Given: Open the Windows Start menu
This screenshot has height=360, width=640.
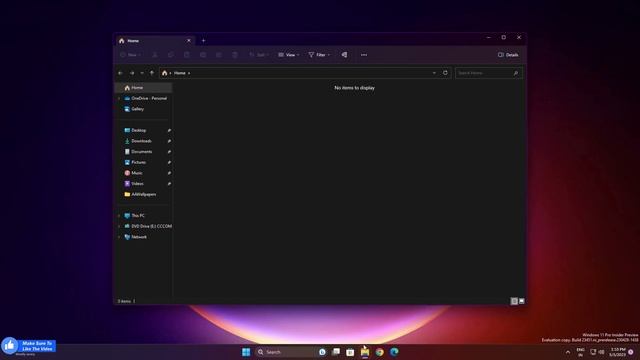Looking at the screenshot, I should click(x=246, y=352).
